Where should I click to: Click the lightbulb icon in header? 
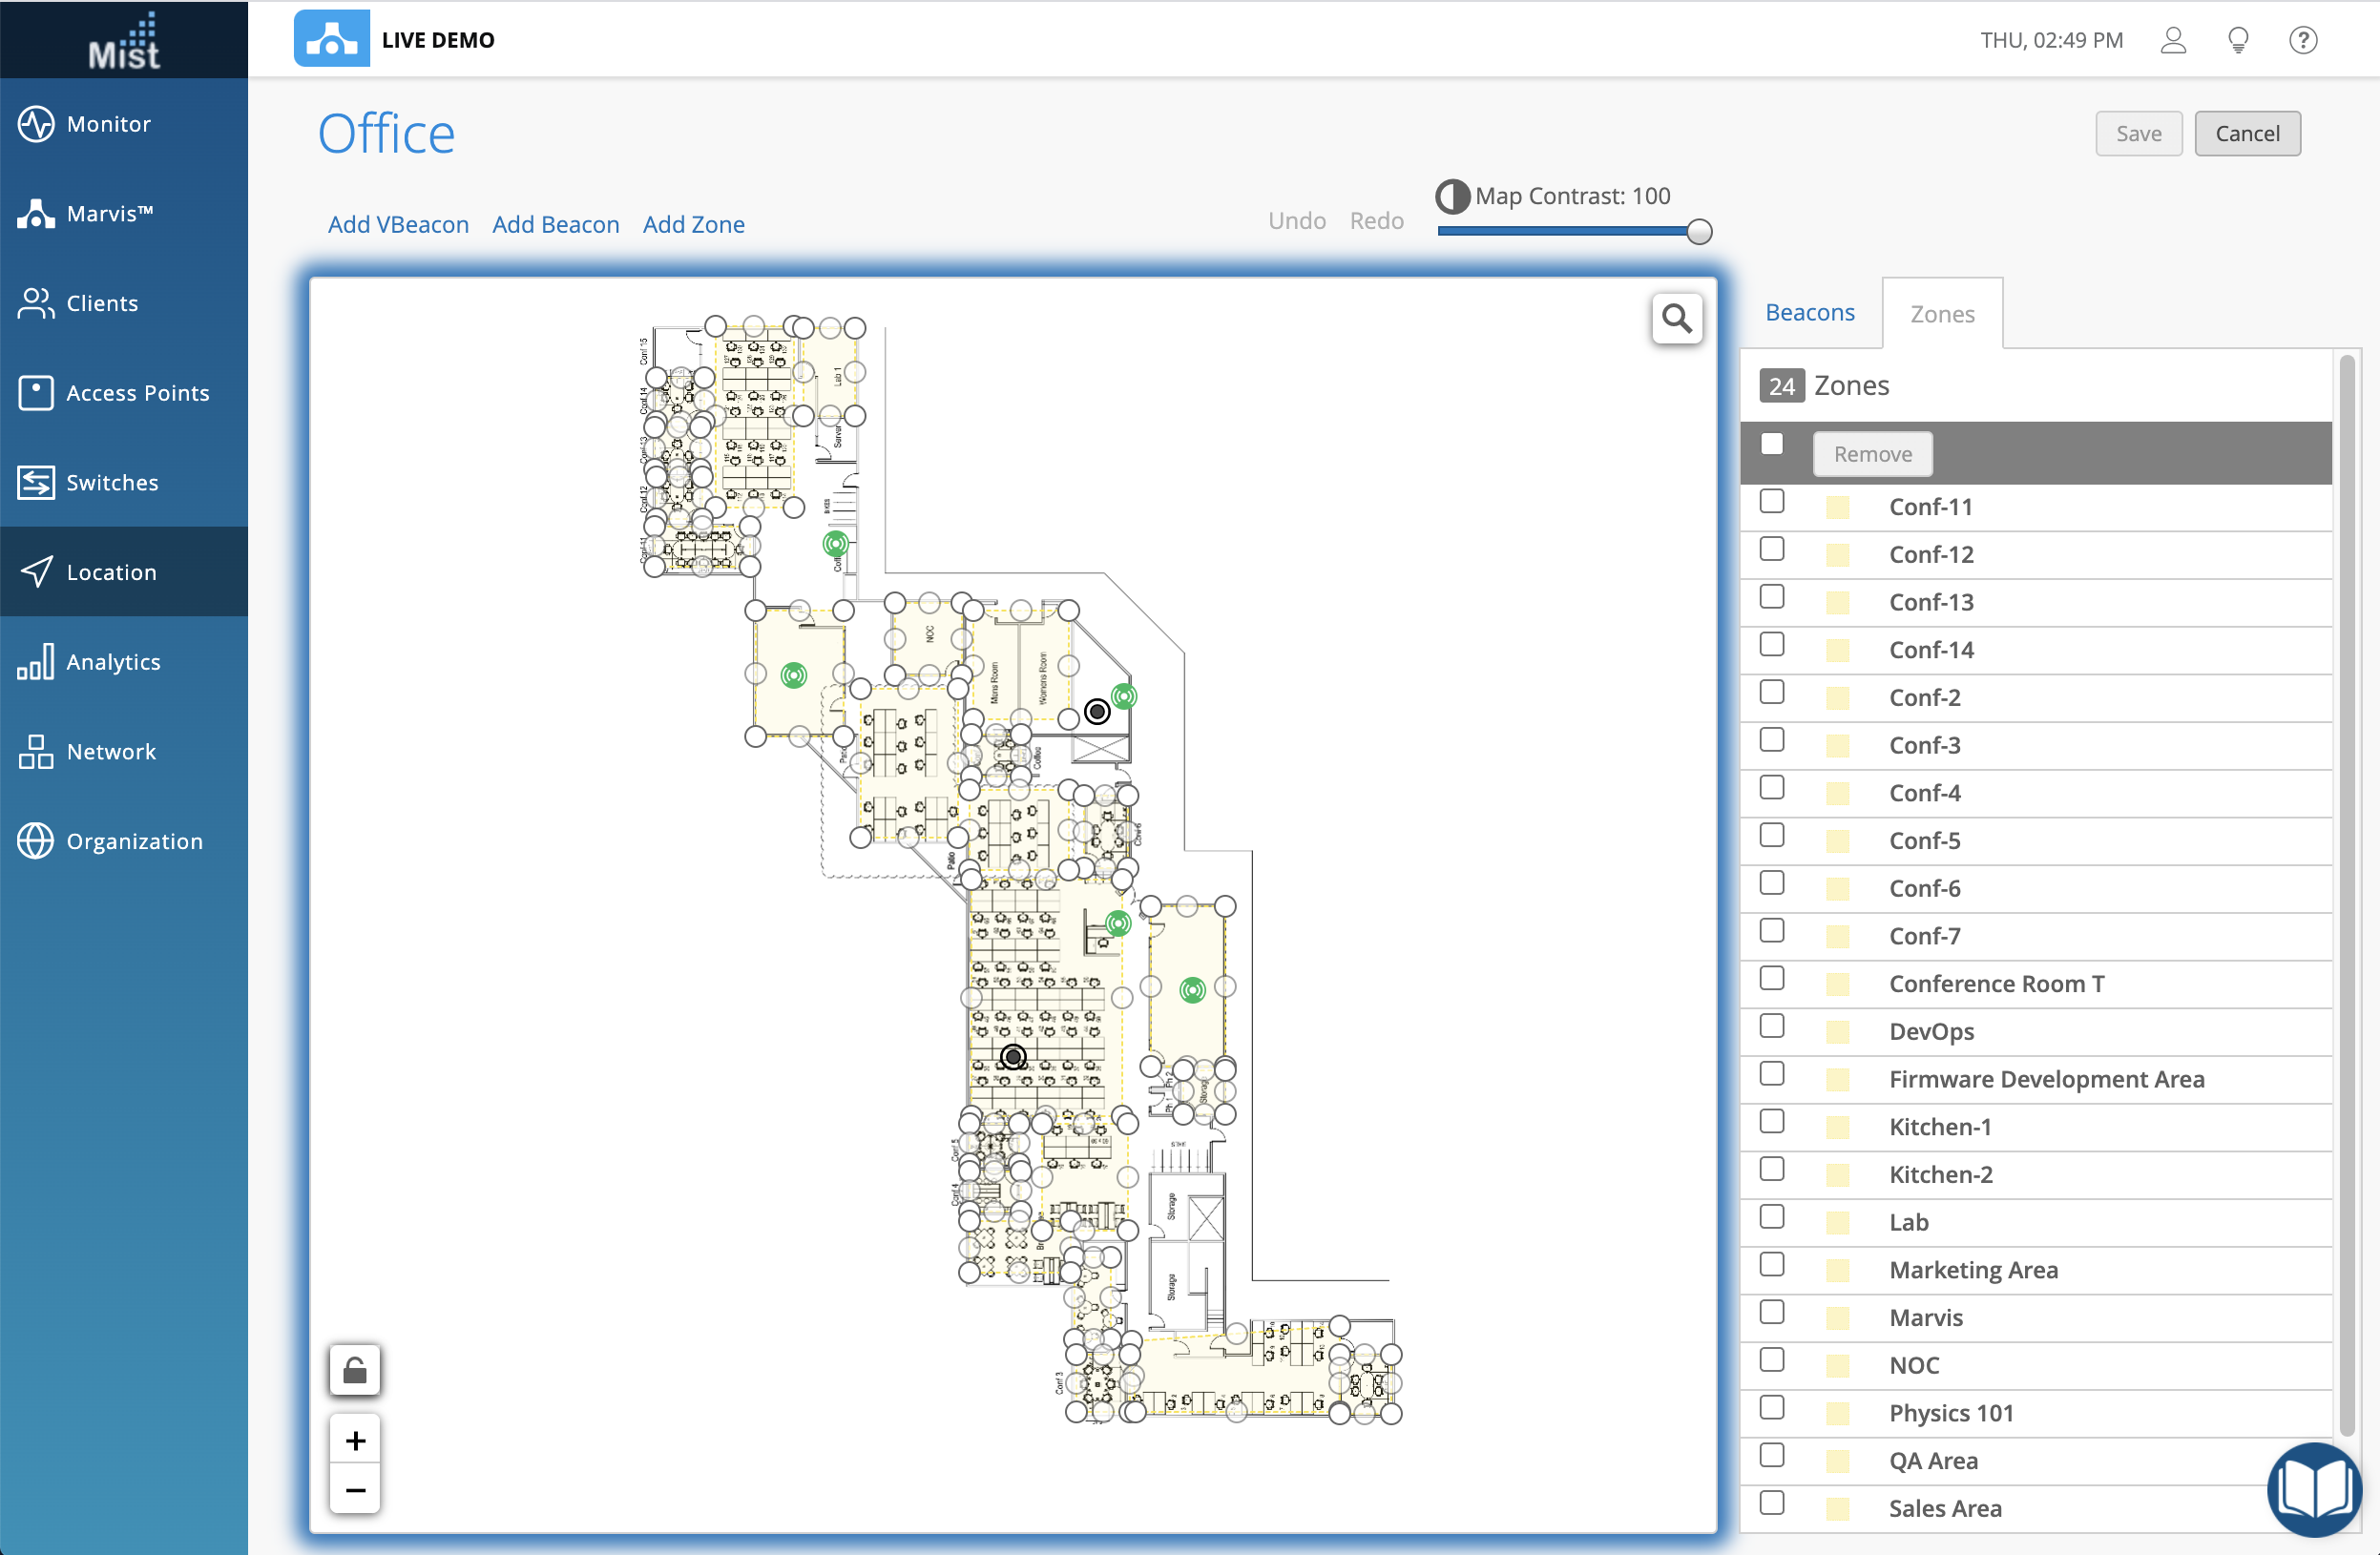pyautogui.click(x=2238, y=40)
